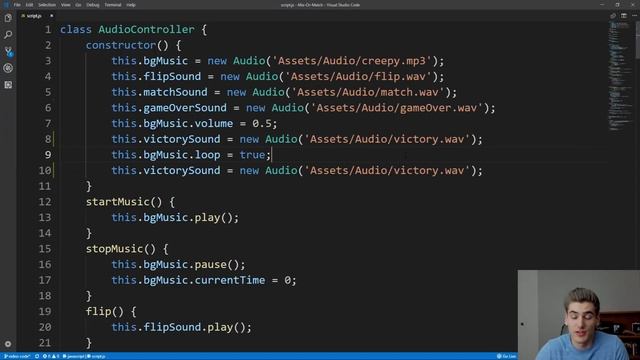Screen dimensions: 640x360
Task: Click 'gameOverSound' on line 6
Action: [x=185, y=108]
